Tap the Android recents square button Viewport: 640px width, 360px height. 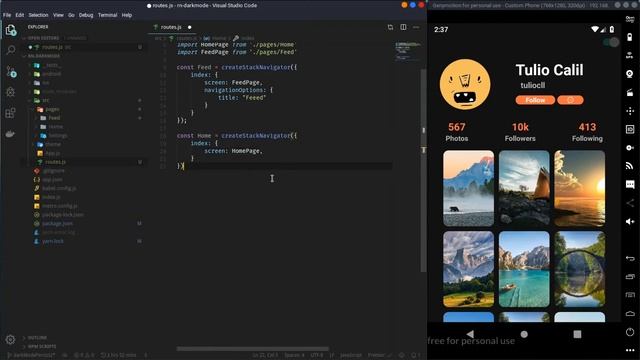coord(577,334)
